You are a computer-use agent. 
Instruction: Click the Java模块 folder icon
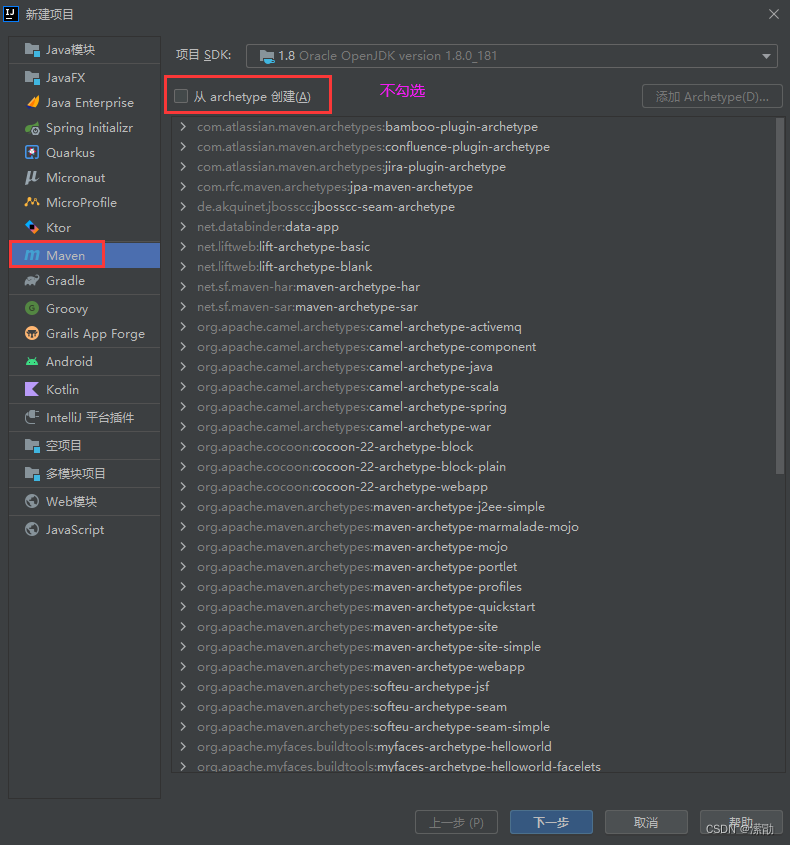32,50
